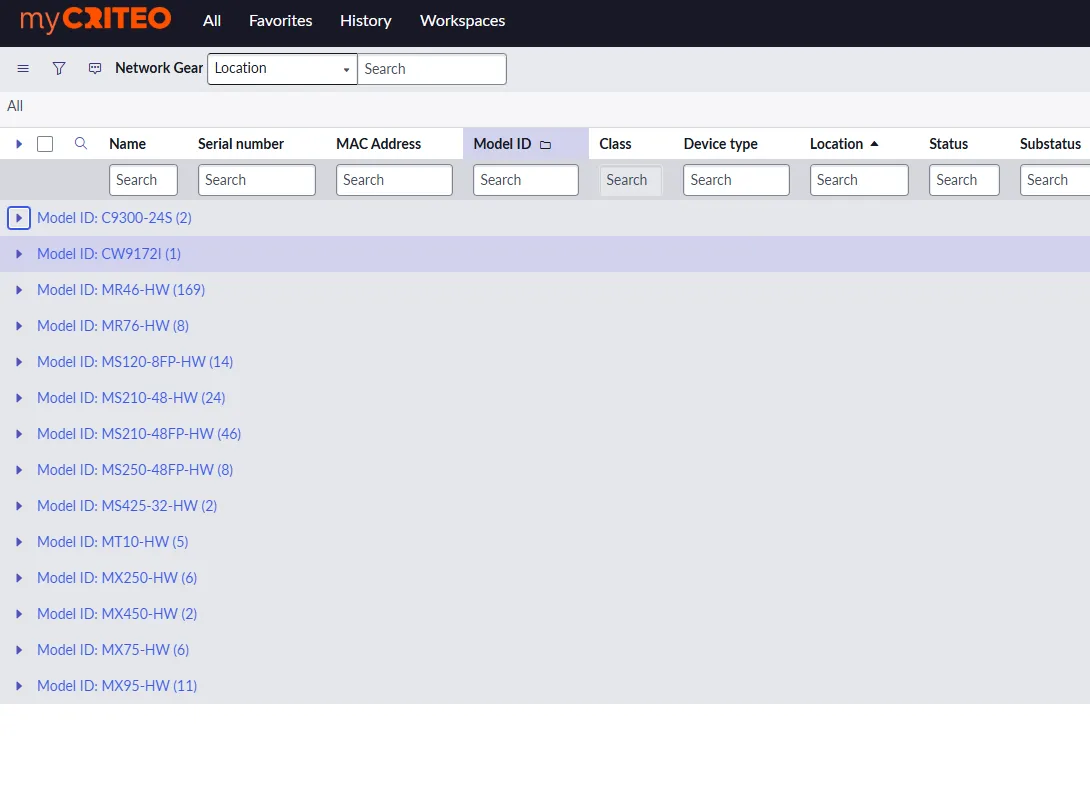The height and width of the screenshot is (803, 1090).
Task: Sort by the Model ID column header
Action: tap(502, 144)
